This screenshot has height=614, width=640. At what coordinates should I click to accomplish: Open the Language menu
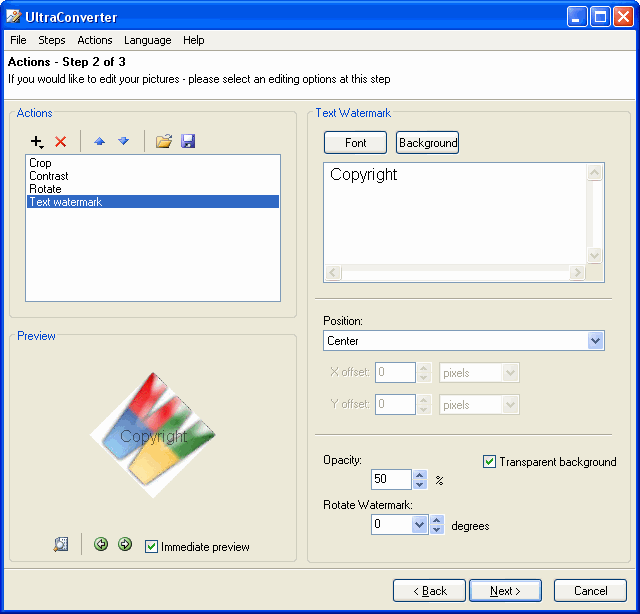click(x=148, y=40)
